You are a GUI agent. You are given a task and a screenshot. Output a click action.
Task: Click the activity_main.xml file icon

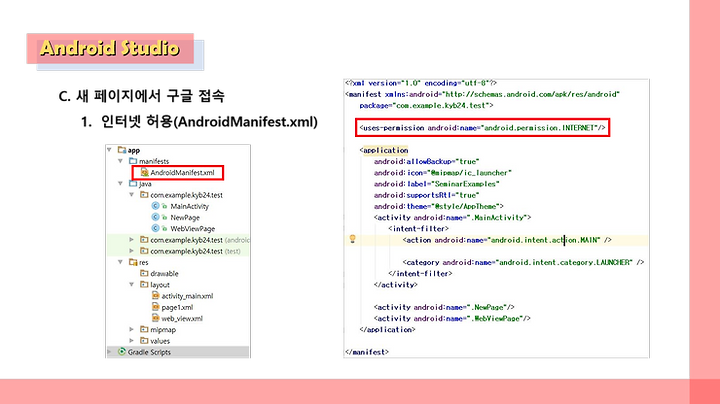tap(156, 296)
